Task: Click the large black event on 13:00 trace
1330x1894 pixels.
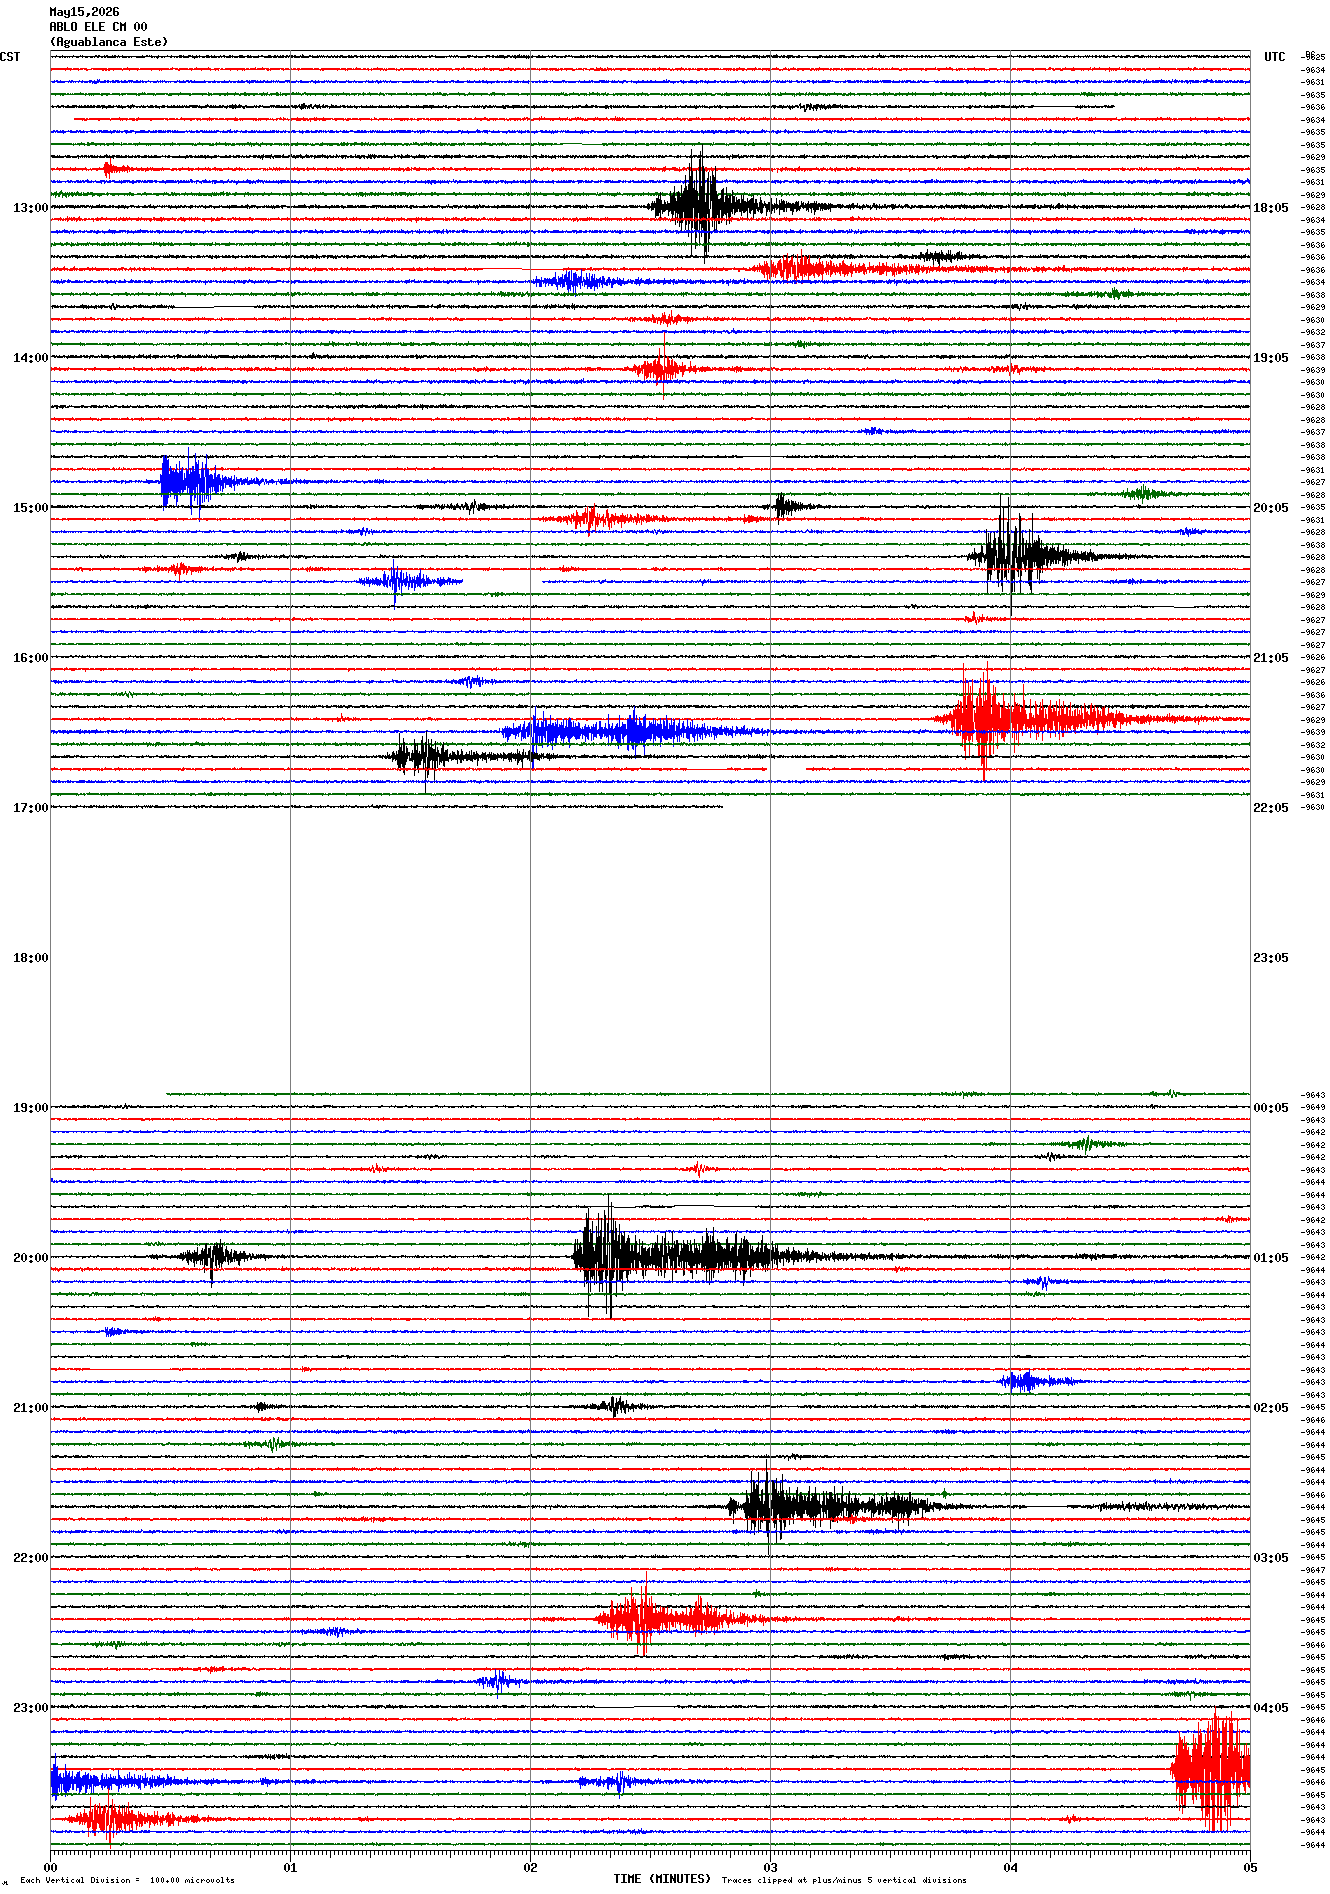Action: [700, 205]
